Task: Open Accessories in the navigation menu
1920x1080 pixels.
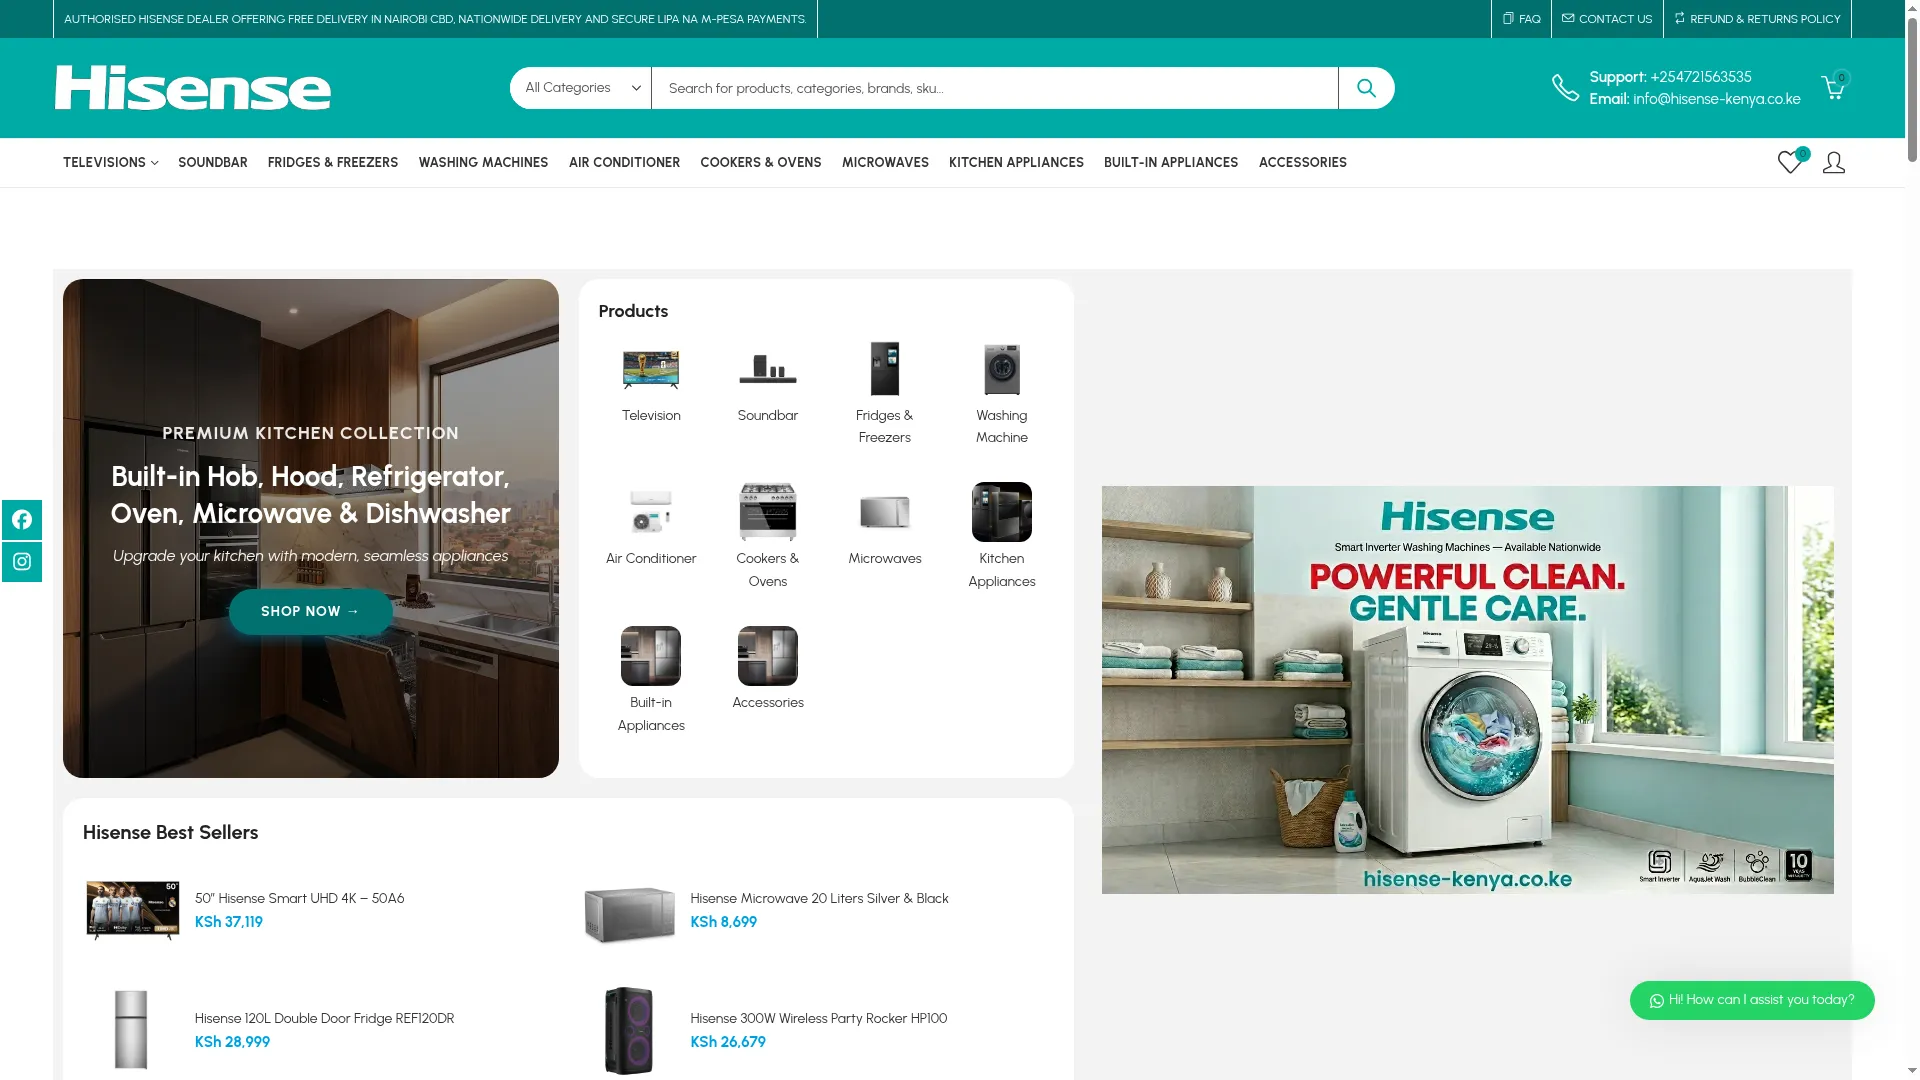Action: (x=1303, y=162)
